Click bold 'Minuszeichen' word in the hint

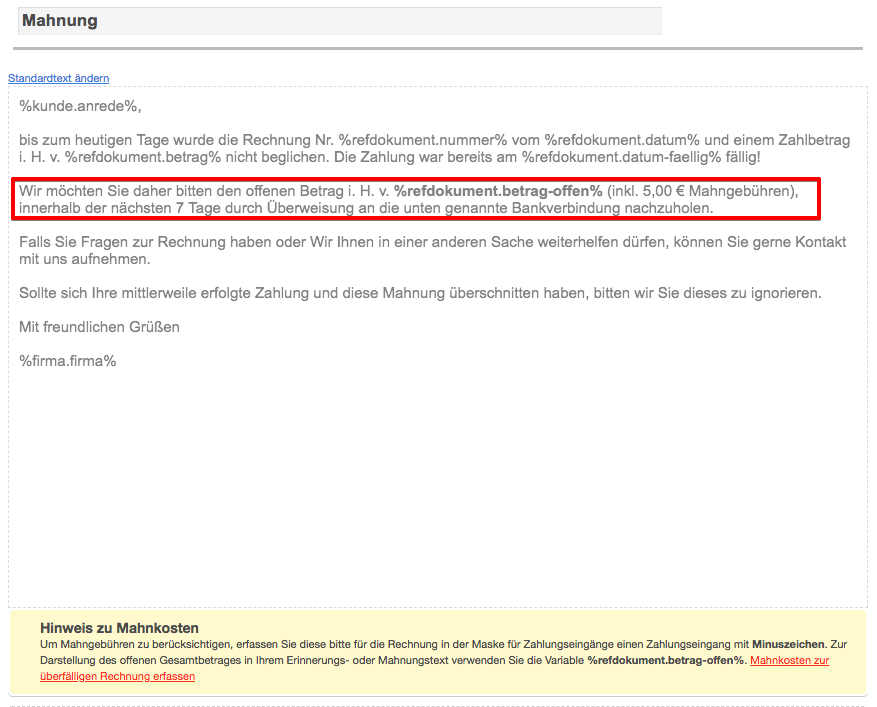point(789,644)
